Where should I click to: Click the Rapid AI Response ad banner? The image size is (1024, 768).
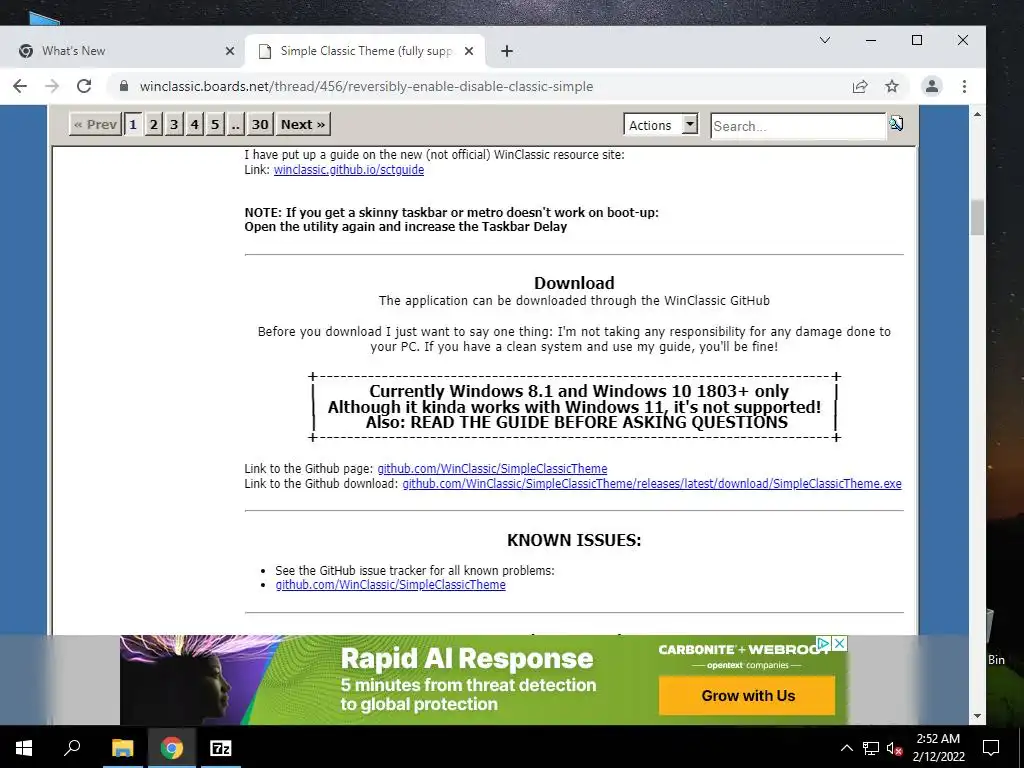point(483,680)
